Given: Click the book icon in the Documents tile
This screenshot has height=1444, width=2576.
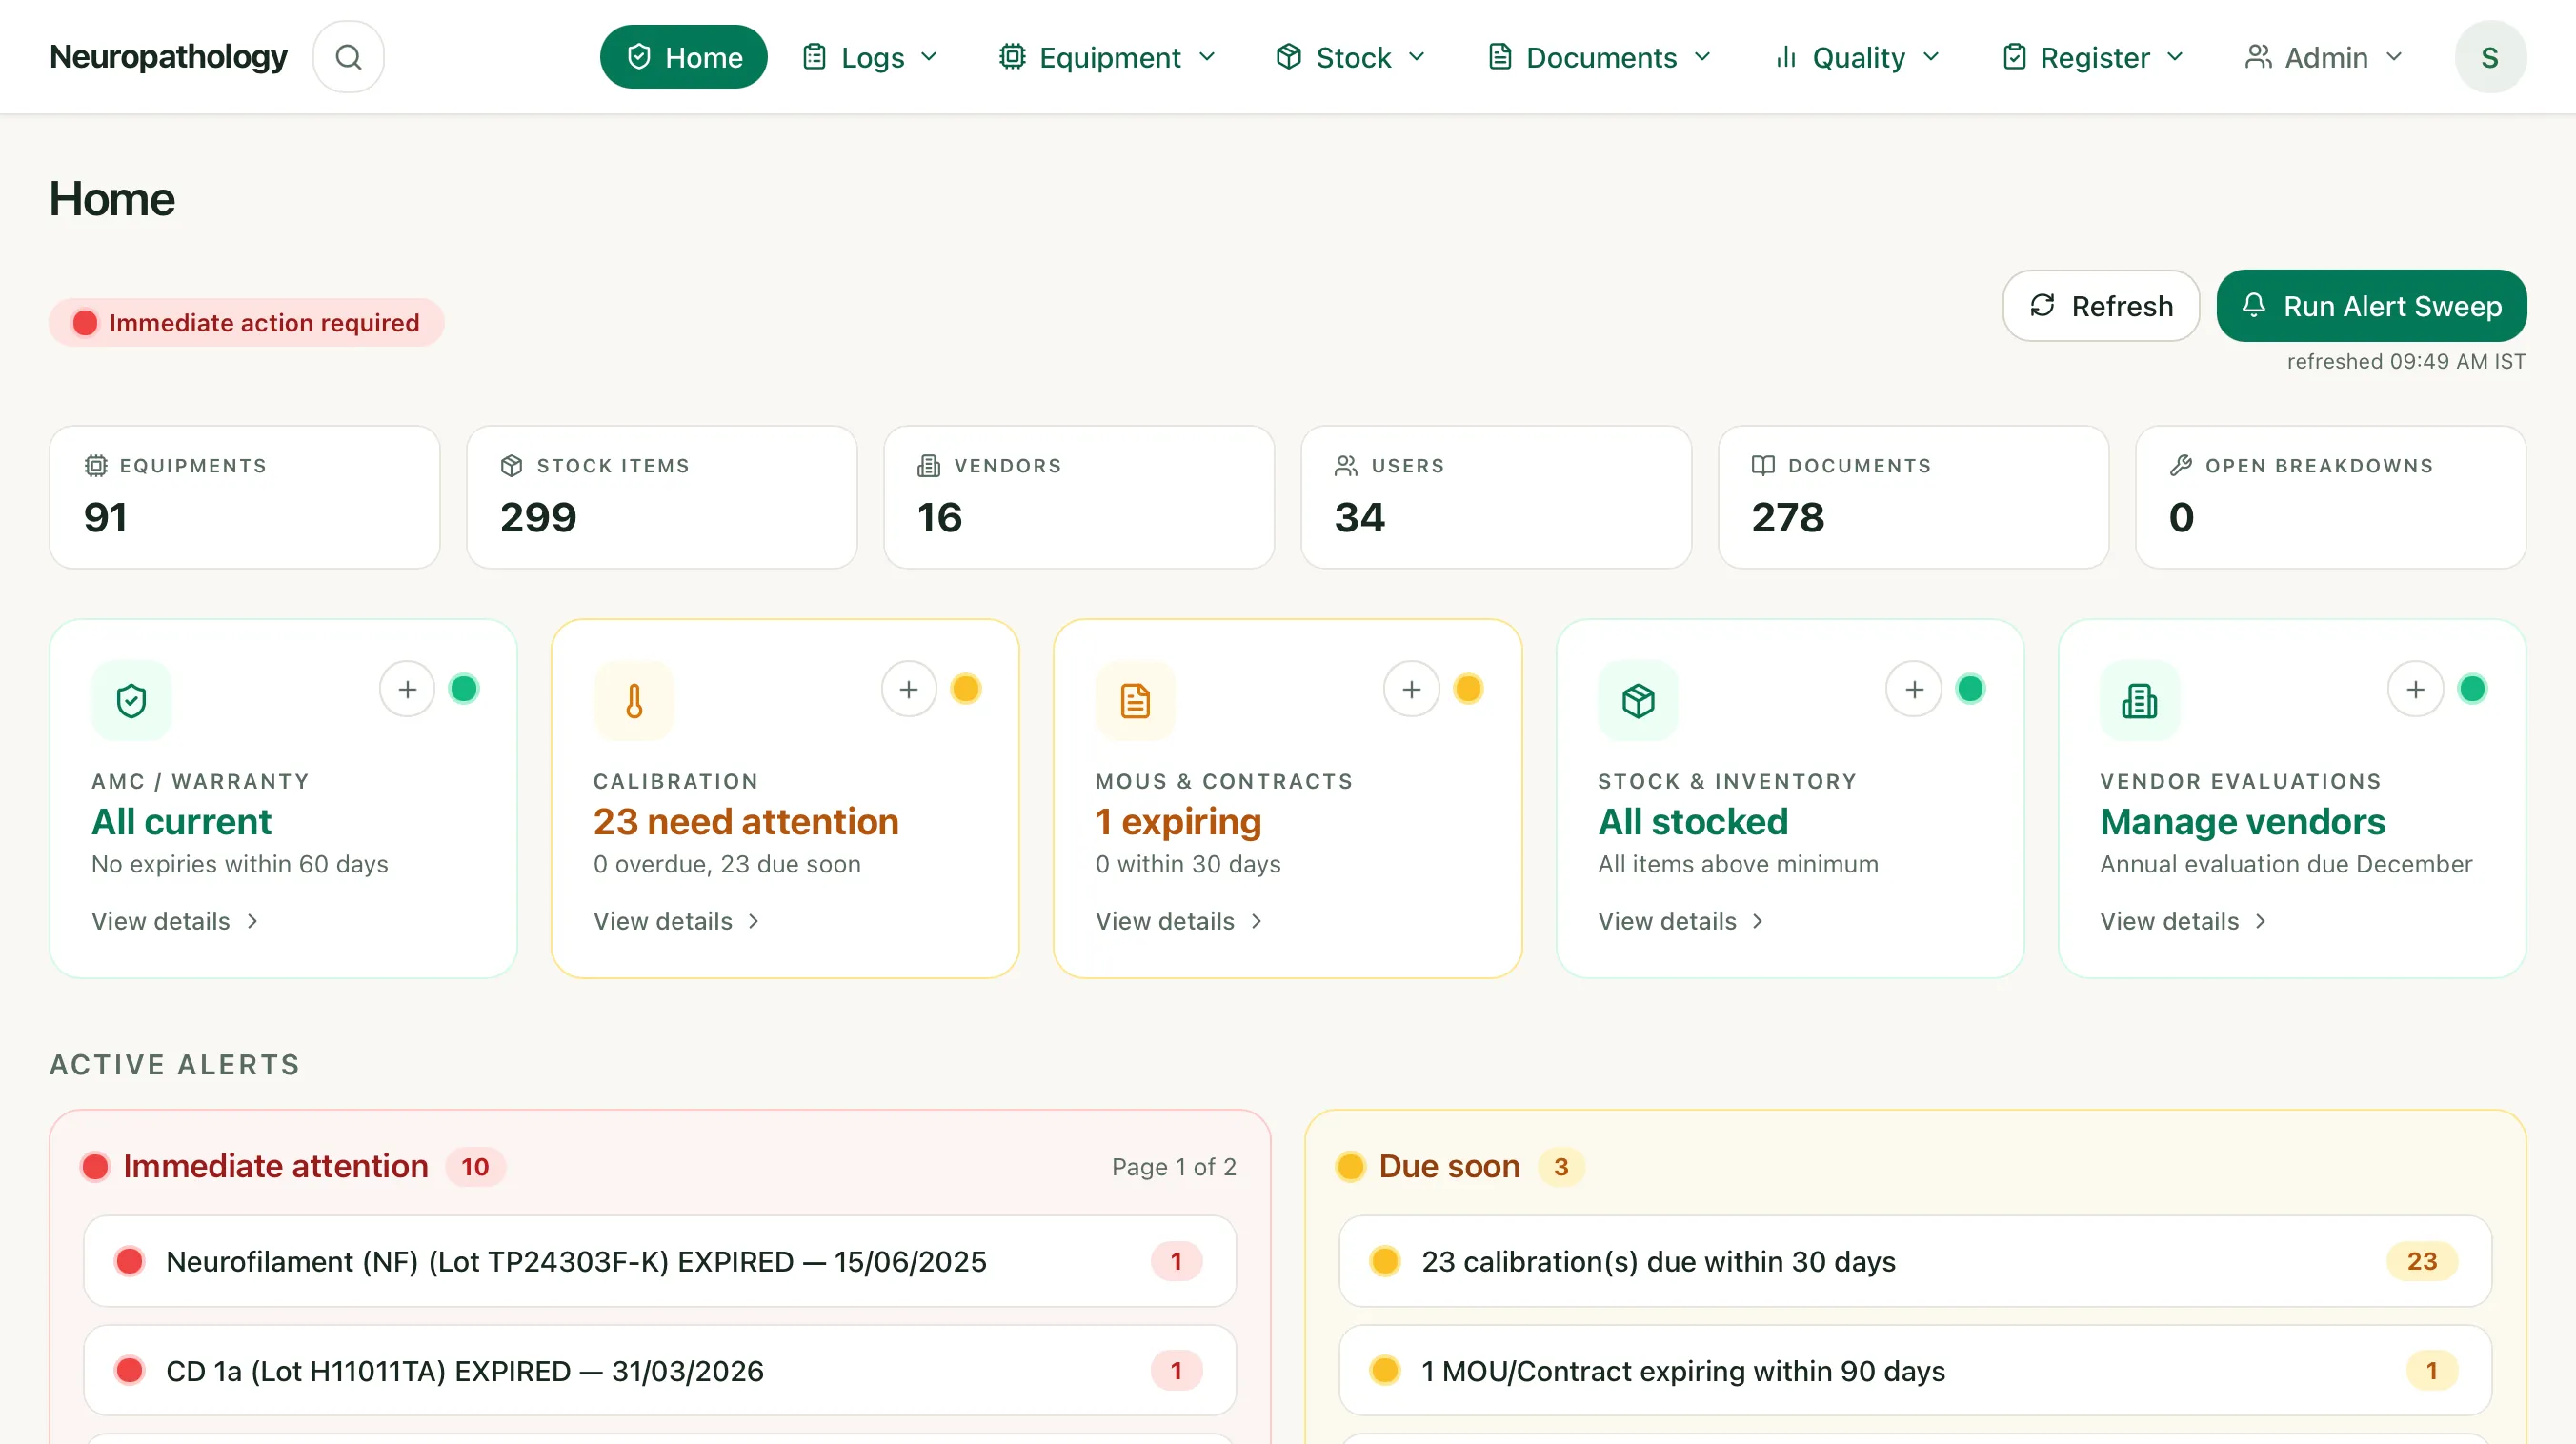Looking at the screenshot, I should [1763, 466].
